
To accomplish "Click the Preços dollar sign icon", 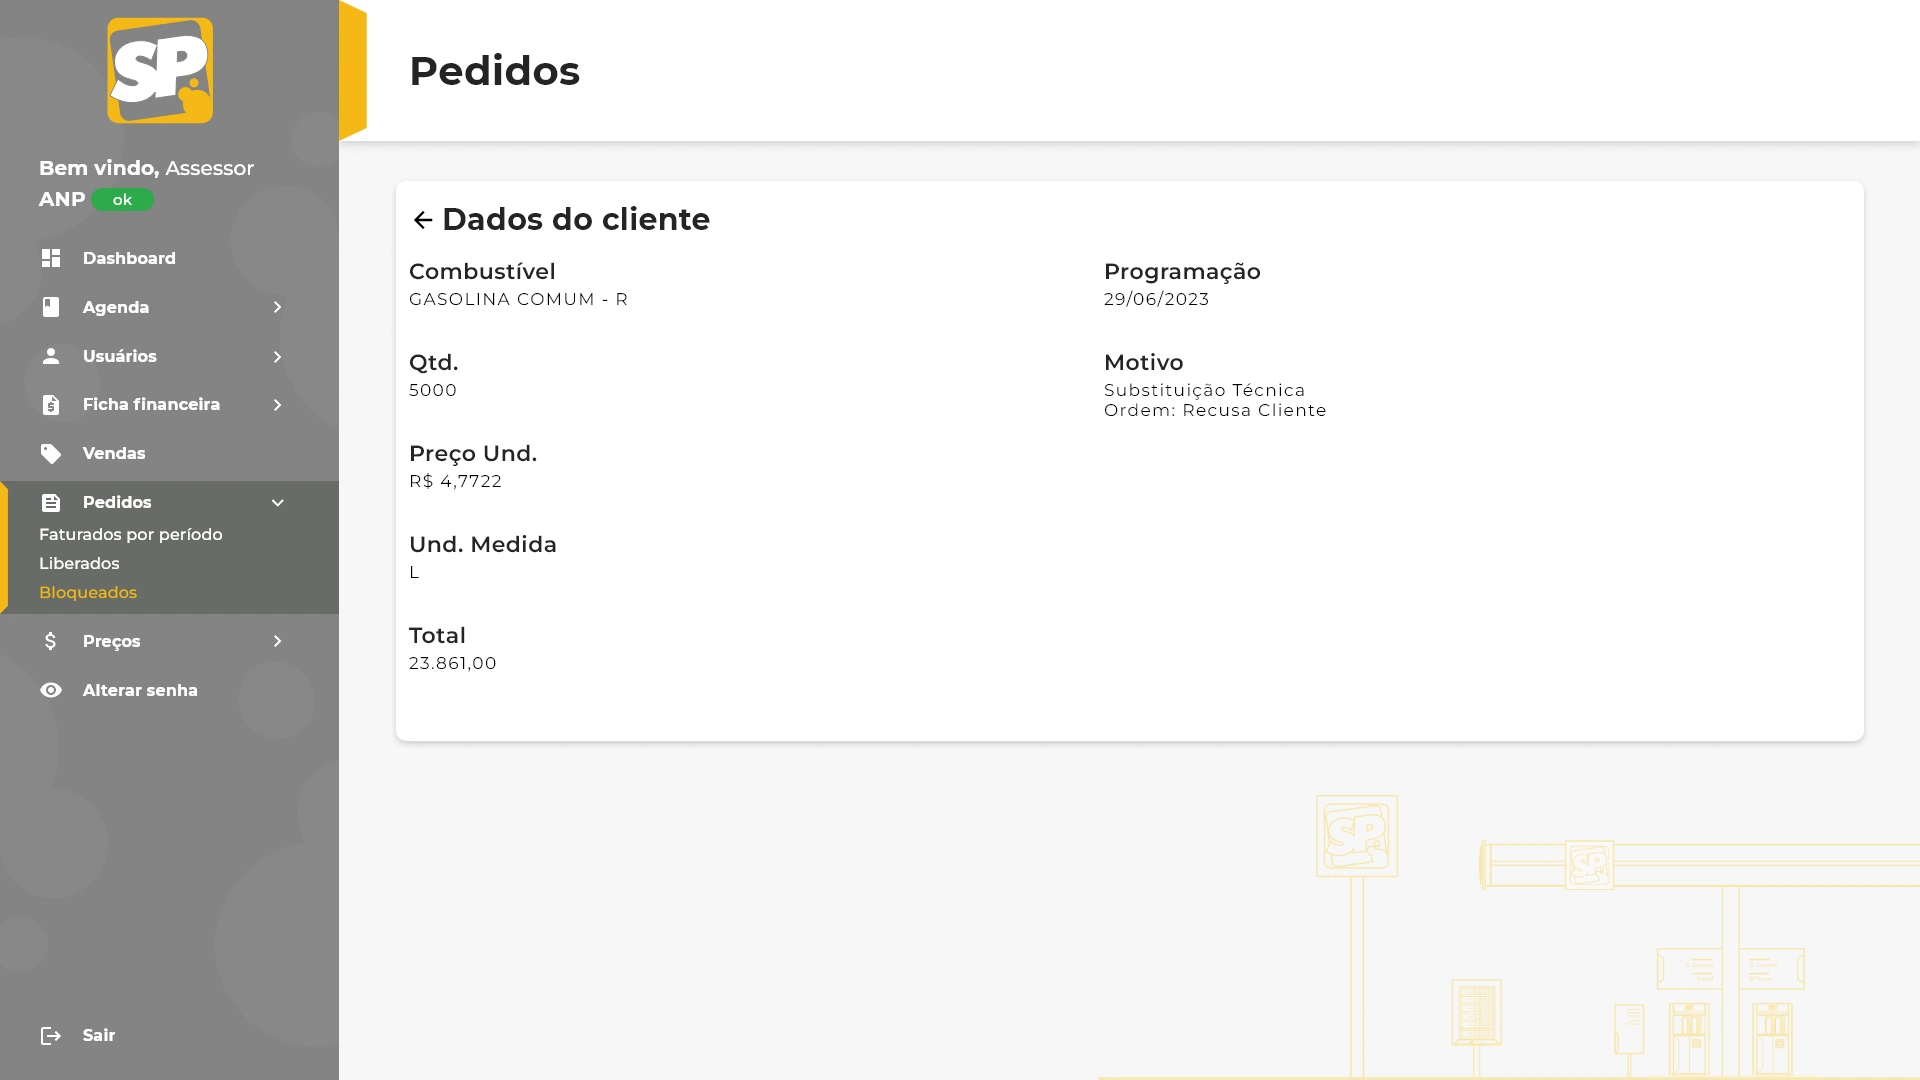I will [51, 641].
